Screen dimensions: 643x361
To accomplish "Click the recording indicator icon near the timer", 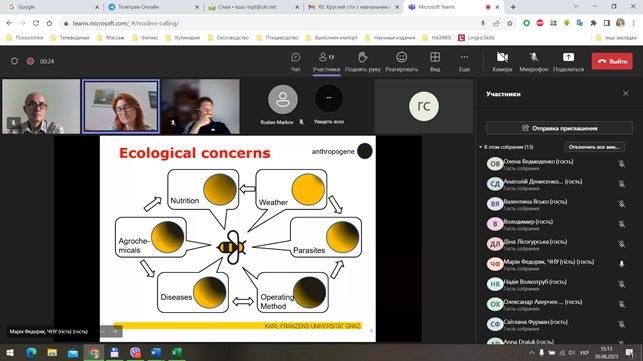I will pos(30,61).
